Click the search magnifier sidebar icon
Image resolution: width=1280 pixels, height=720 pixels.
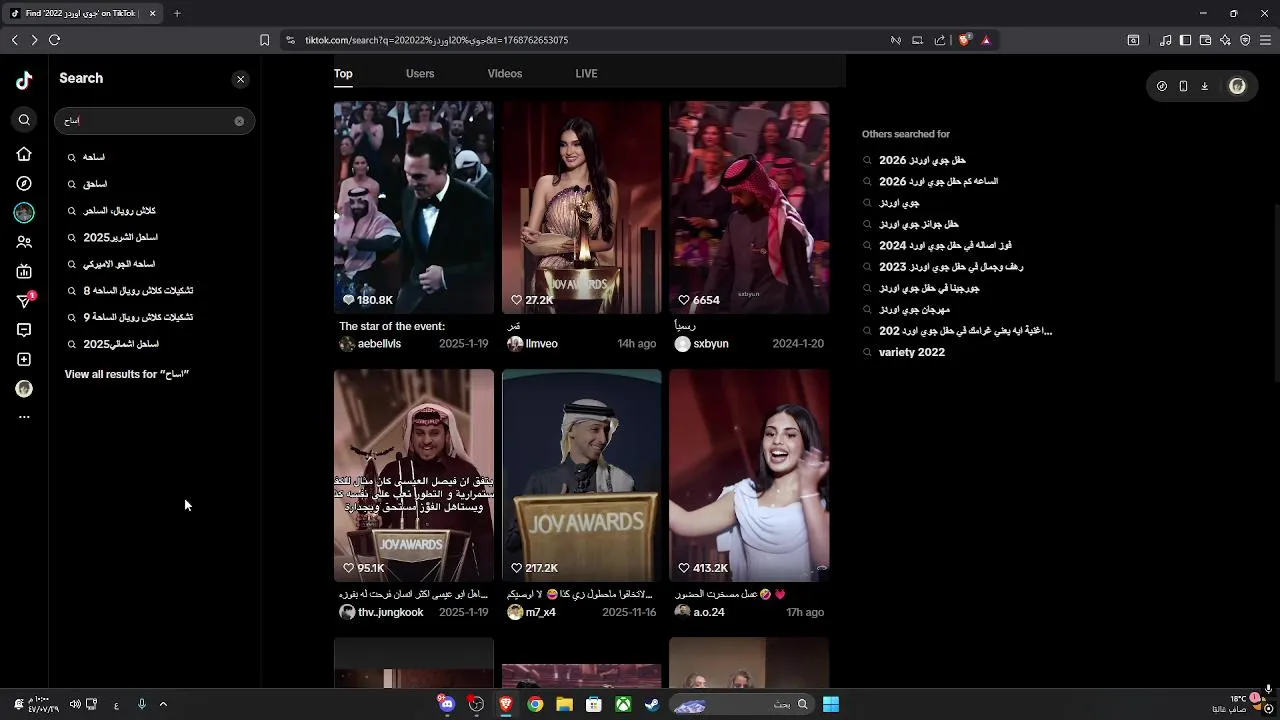pos(24,120)
